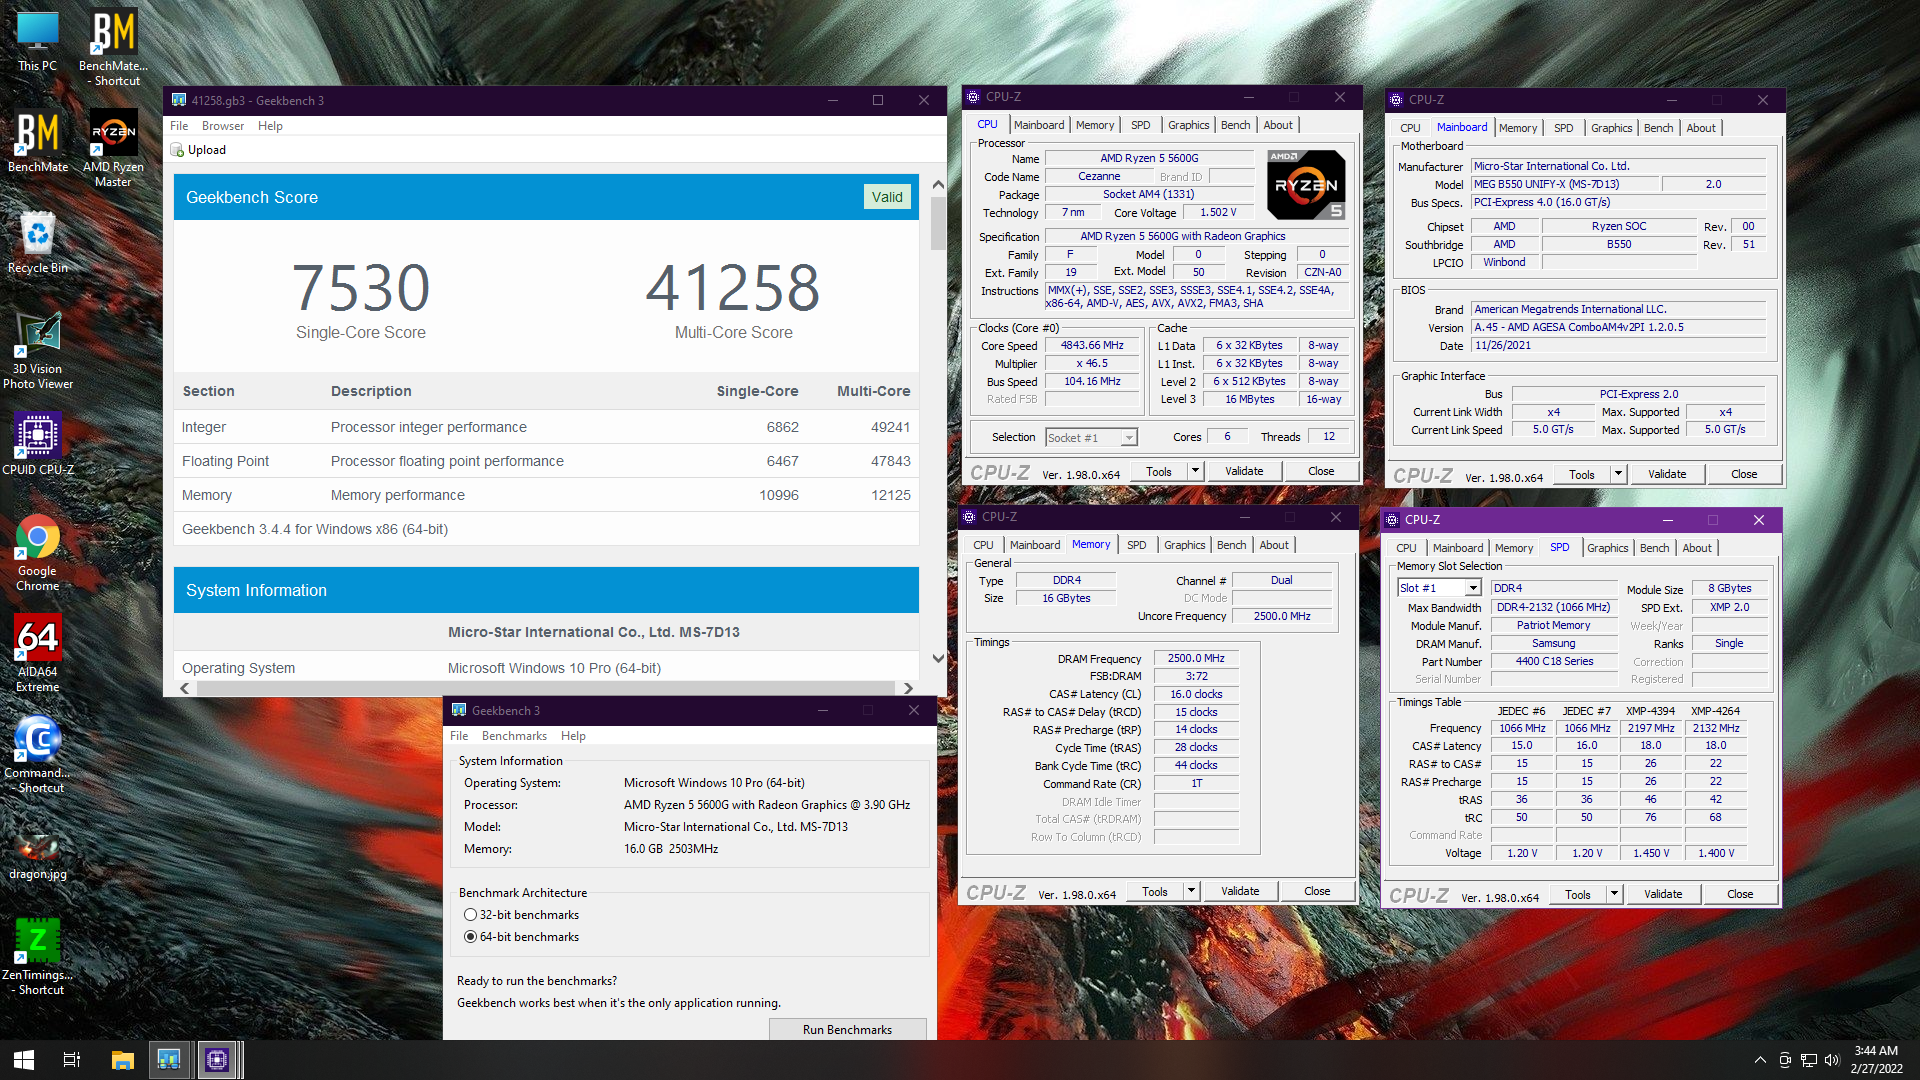Open the volume speaker tray icon

pos(1832,1060)
